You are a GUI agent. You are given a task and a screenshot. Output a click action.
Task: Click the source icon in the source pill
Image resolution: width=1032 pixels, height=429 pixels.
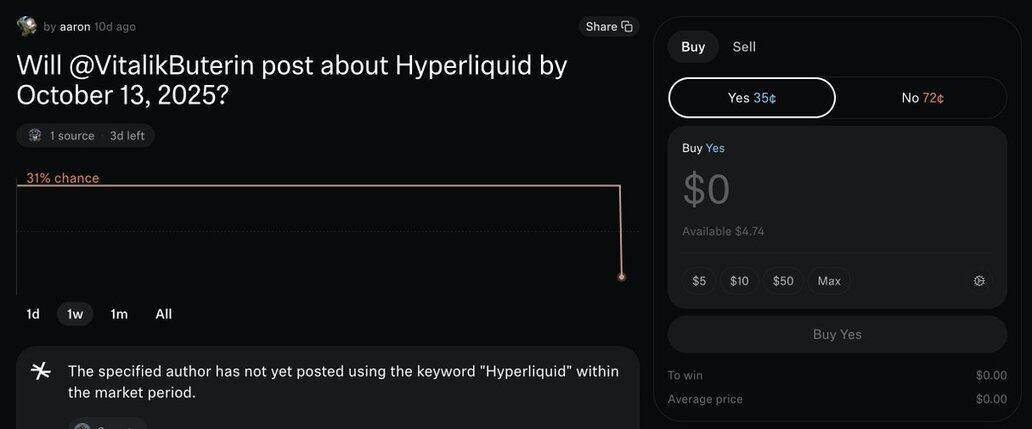click(35, 135)
